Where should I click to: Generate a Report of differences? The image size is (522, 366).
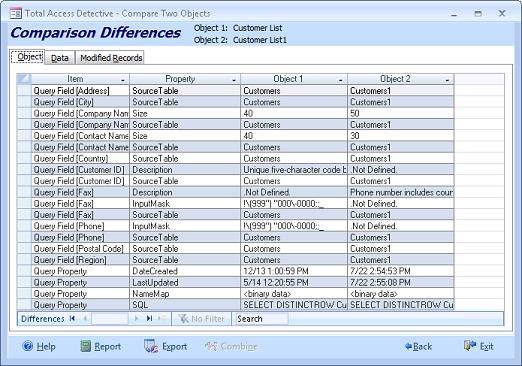pos(101,346)
